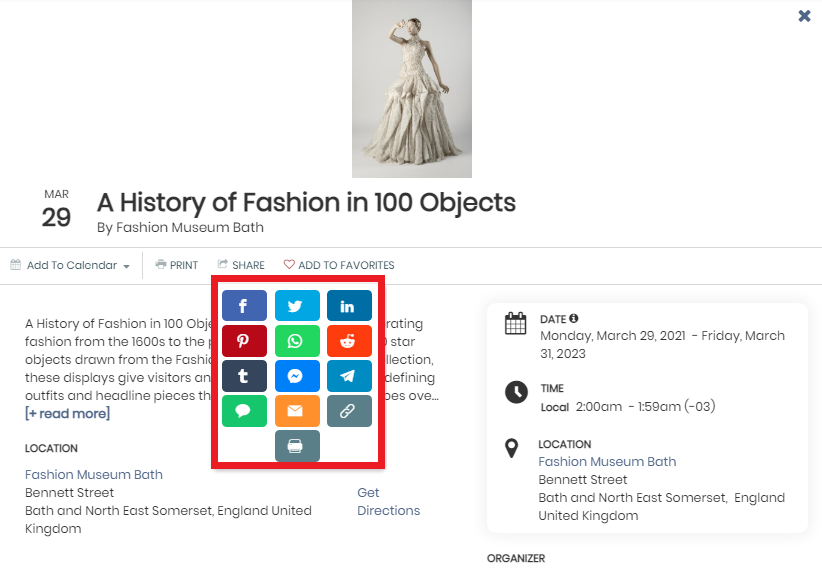Share event on Tumblr
822x574 pixels.
pos(244,376)
